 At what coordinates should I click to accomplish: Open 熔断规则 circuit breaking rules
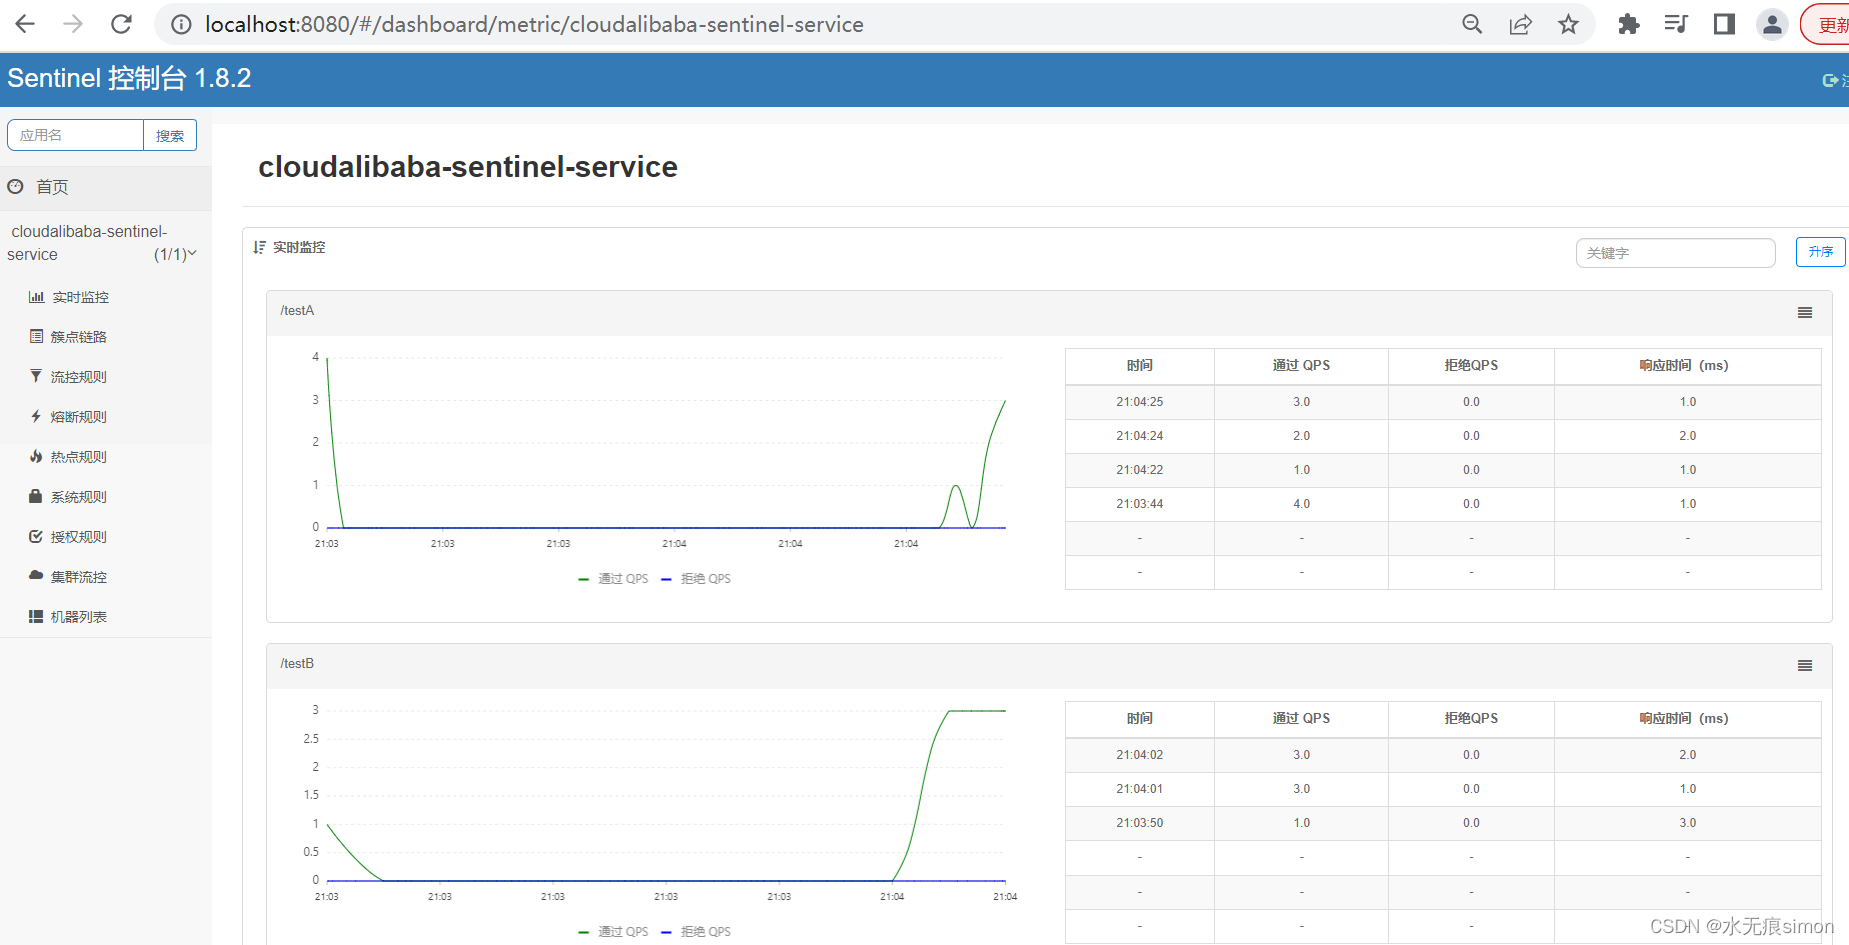pyautogui.click(x=79, y=417)
